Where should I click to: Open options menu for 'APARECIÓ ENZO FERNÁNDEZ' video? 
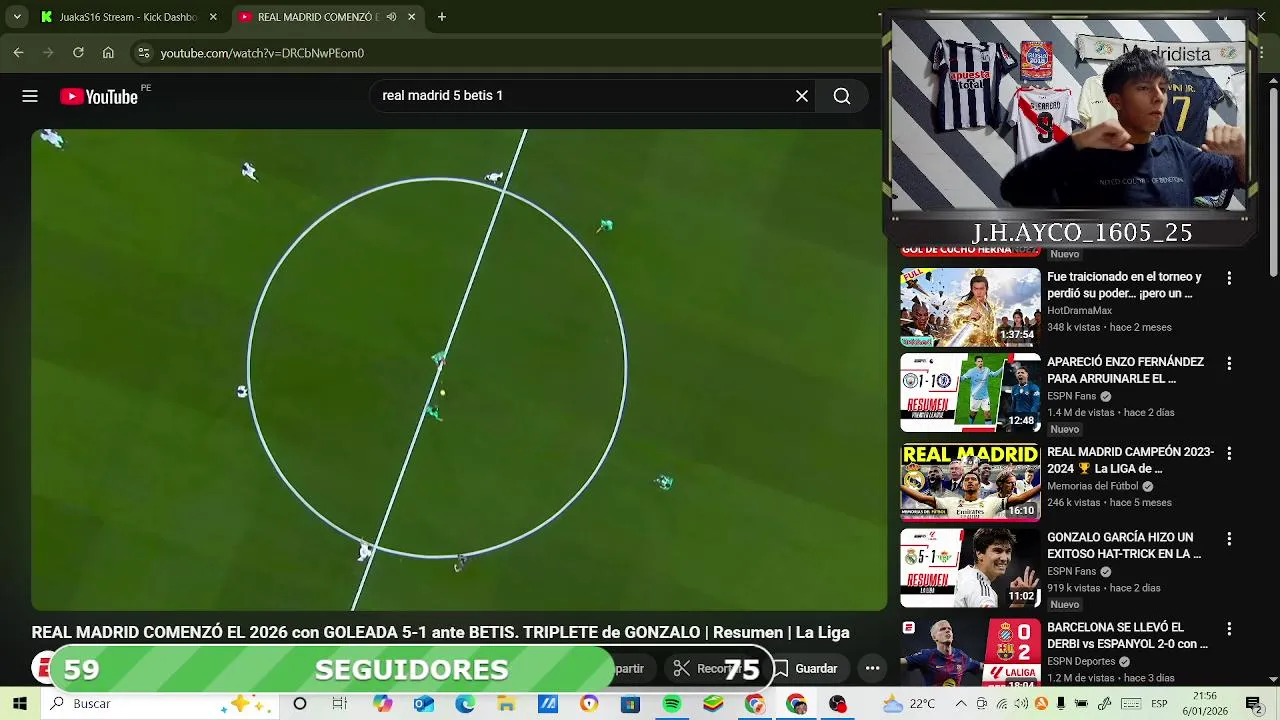1229,363
